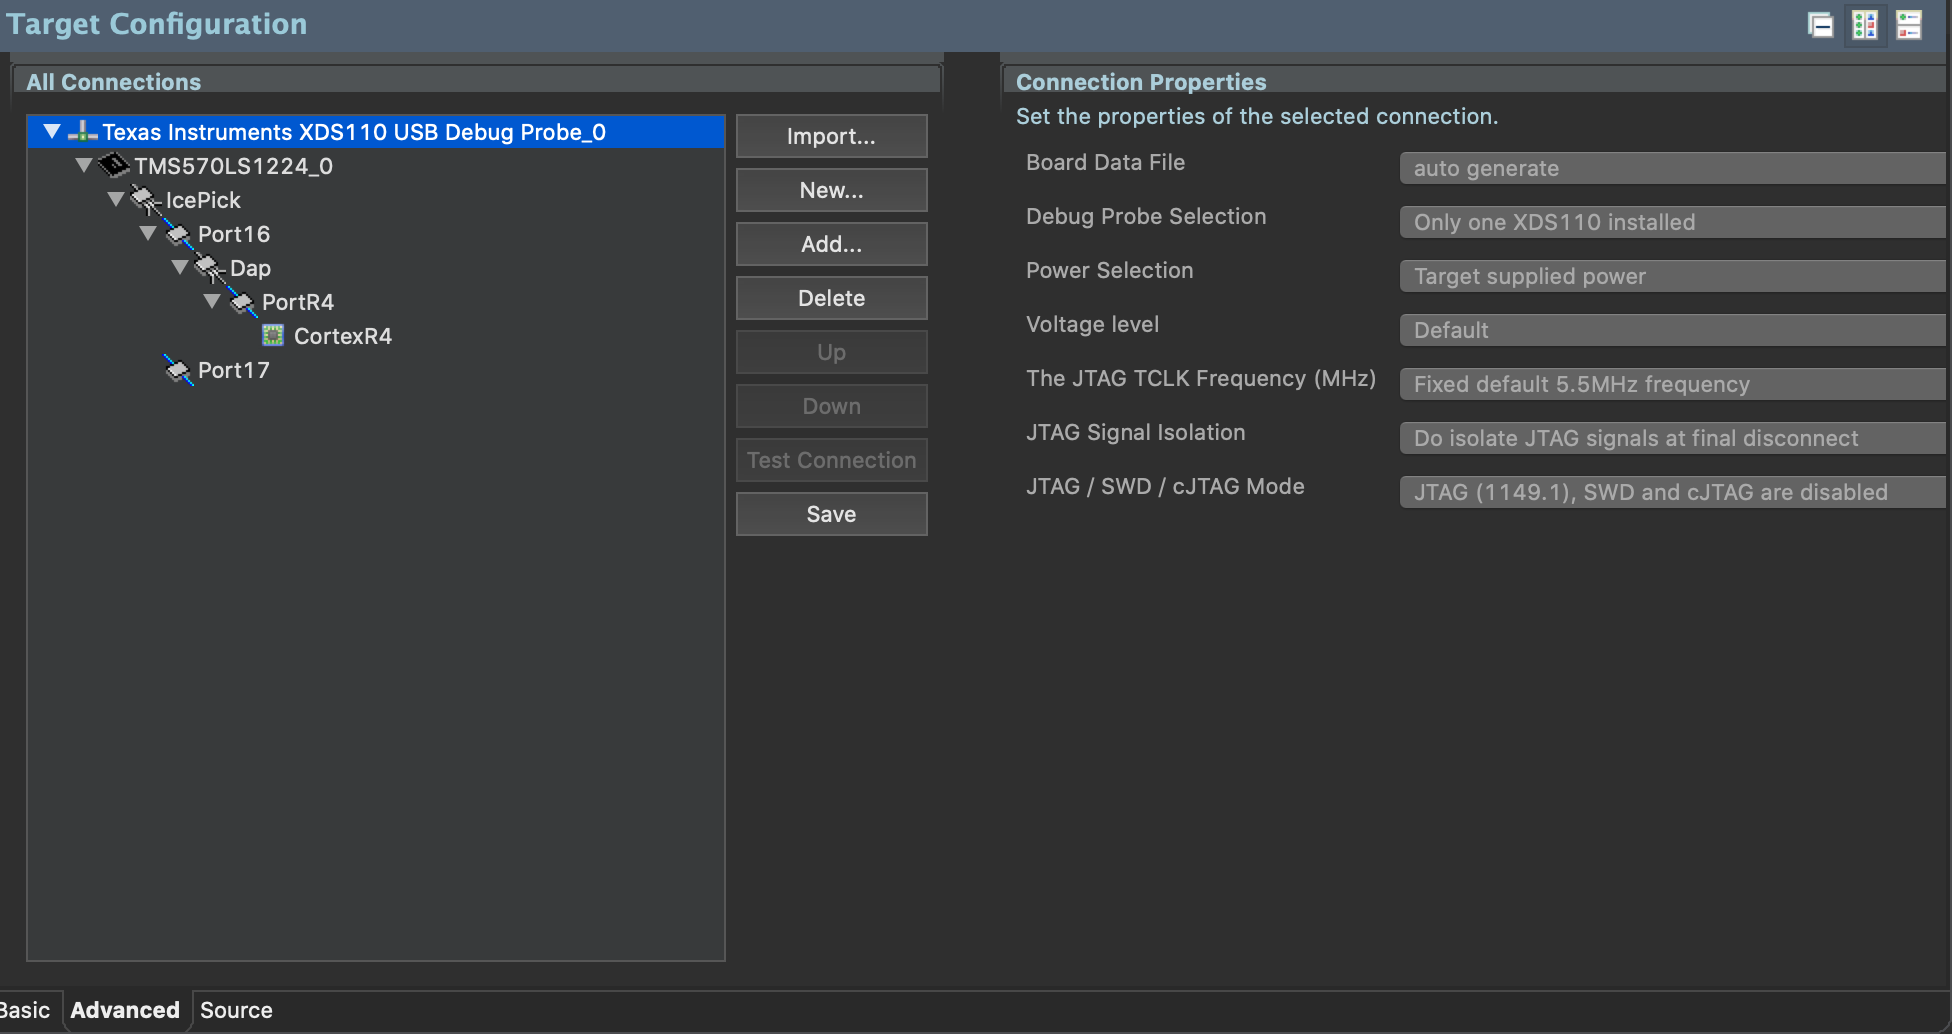
Task: Open the Power Selection dropdown
Action: [1673, 276]
